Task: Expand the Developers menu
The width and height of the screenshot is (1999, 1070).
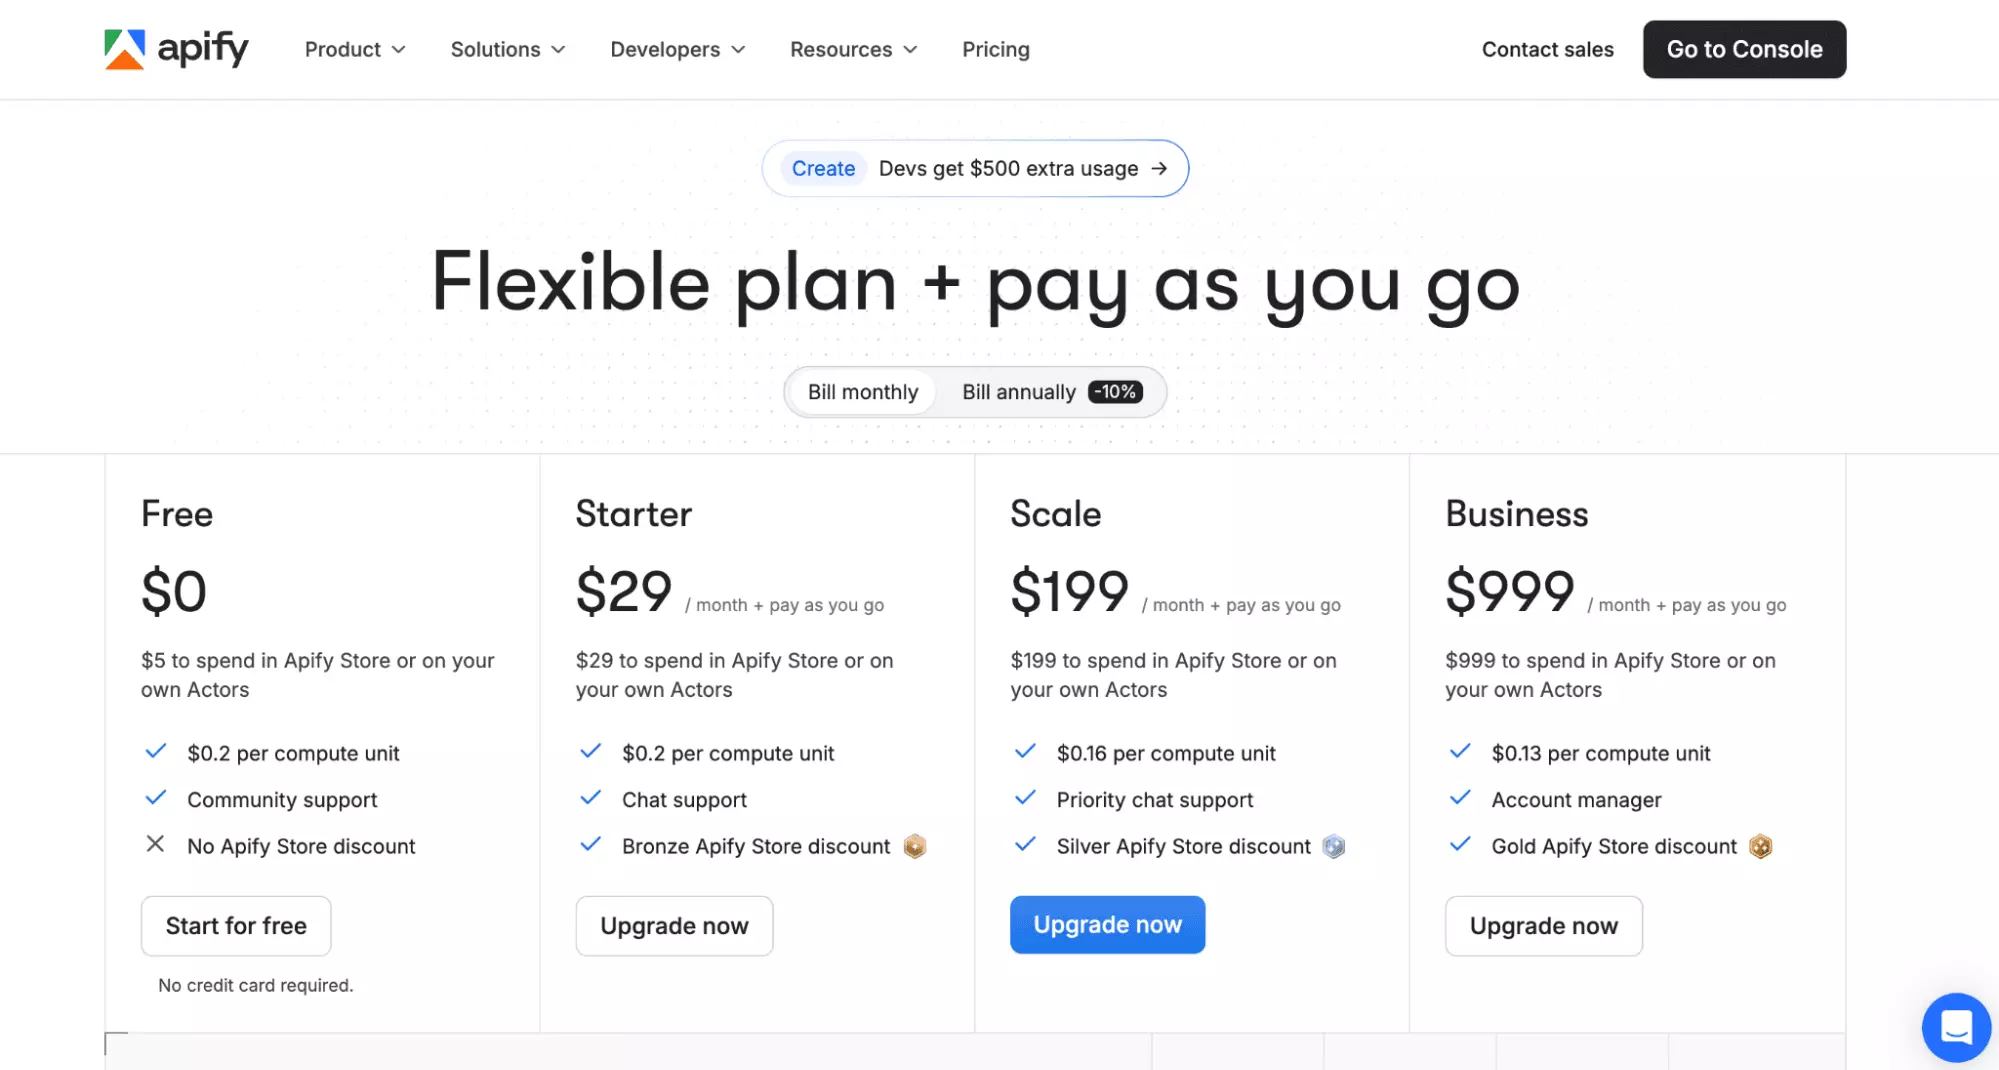Action: pyautogui.click(x=677, y=49)
